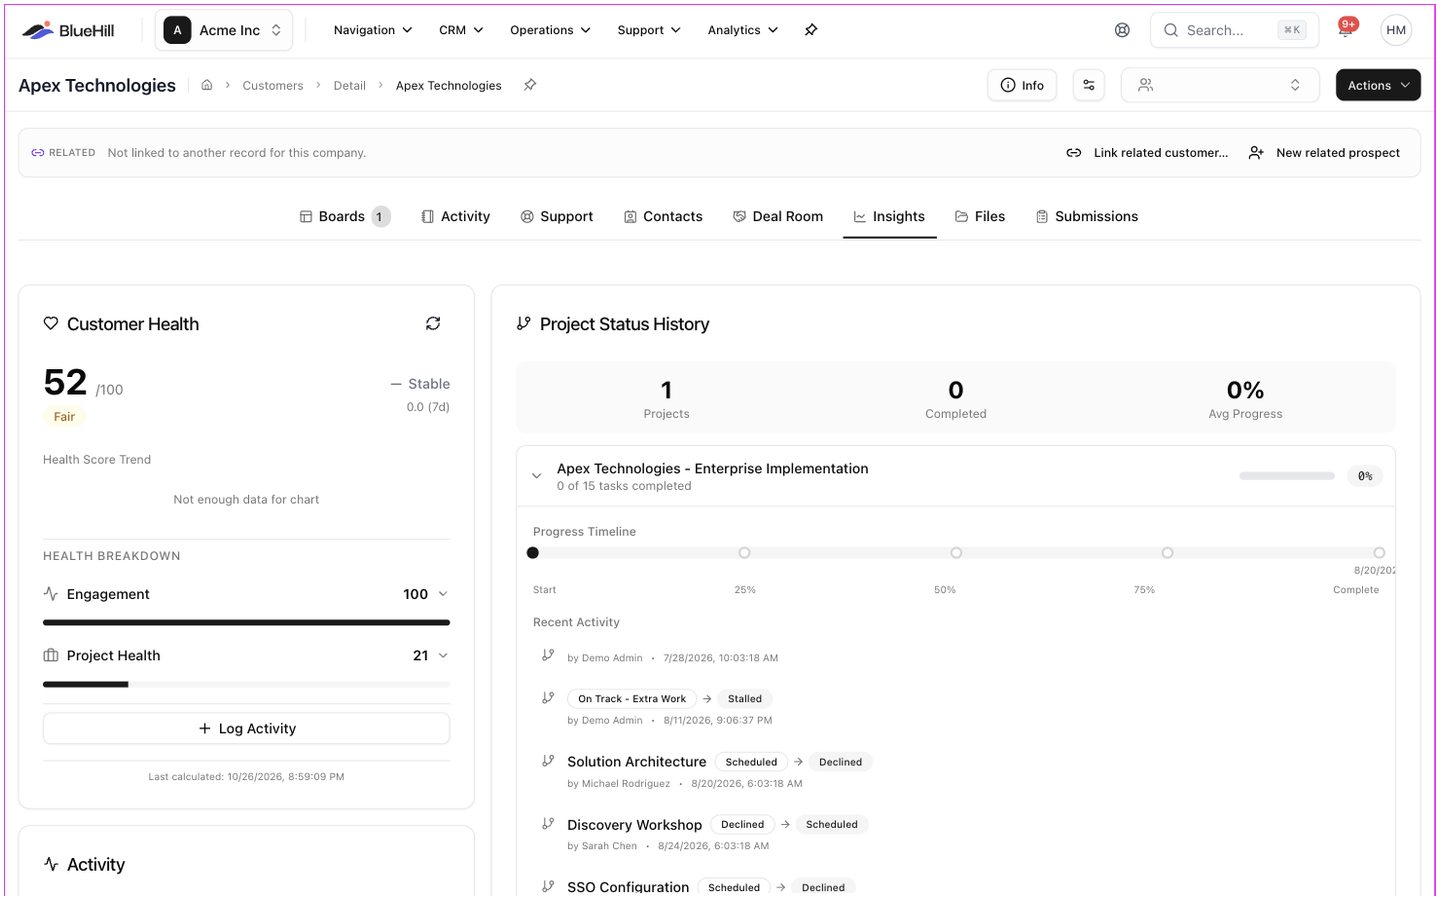Viewport: 1440px width, 900px height.
Task: Click branch icon next to Discovery Workshop entry
Action: (548, 824)
